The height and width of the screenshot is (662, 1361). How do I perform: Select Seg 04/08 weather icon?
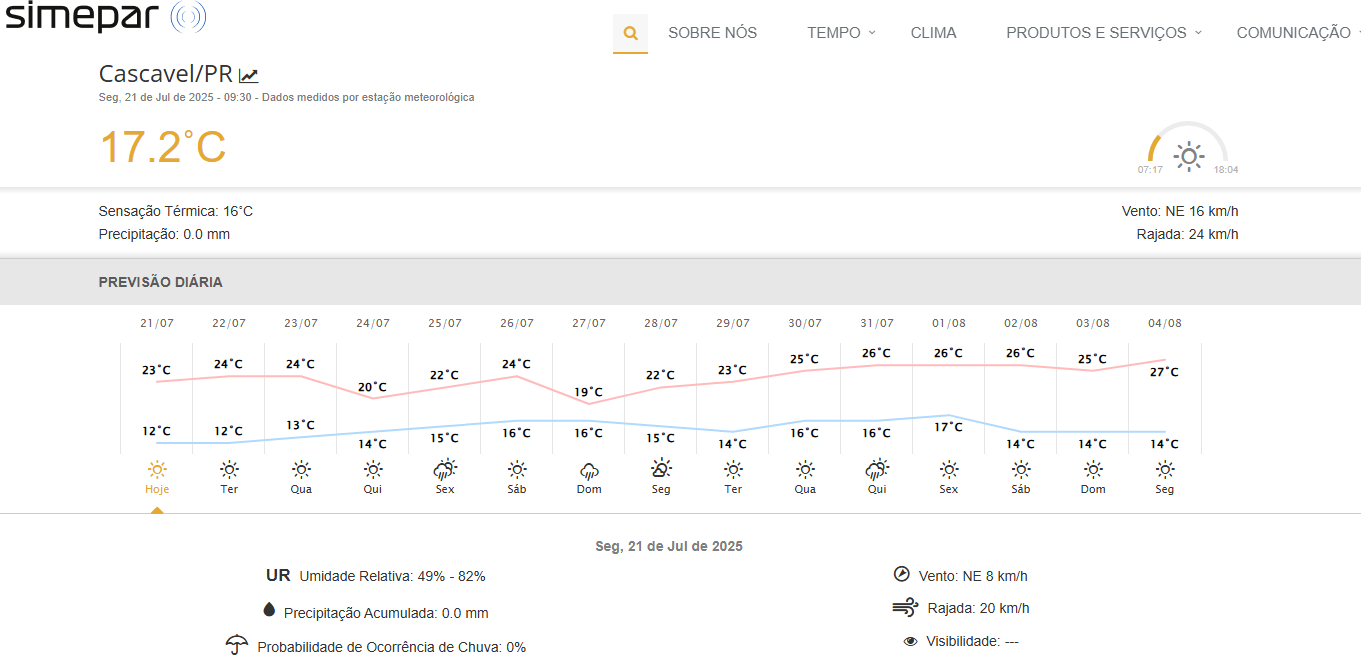[x=1165, y=469]
